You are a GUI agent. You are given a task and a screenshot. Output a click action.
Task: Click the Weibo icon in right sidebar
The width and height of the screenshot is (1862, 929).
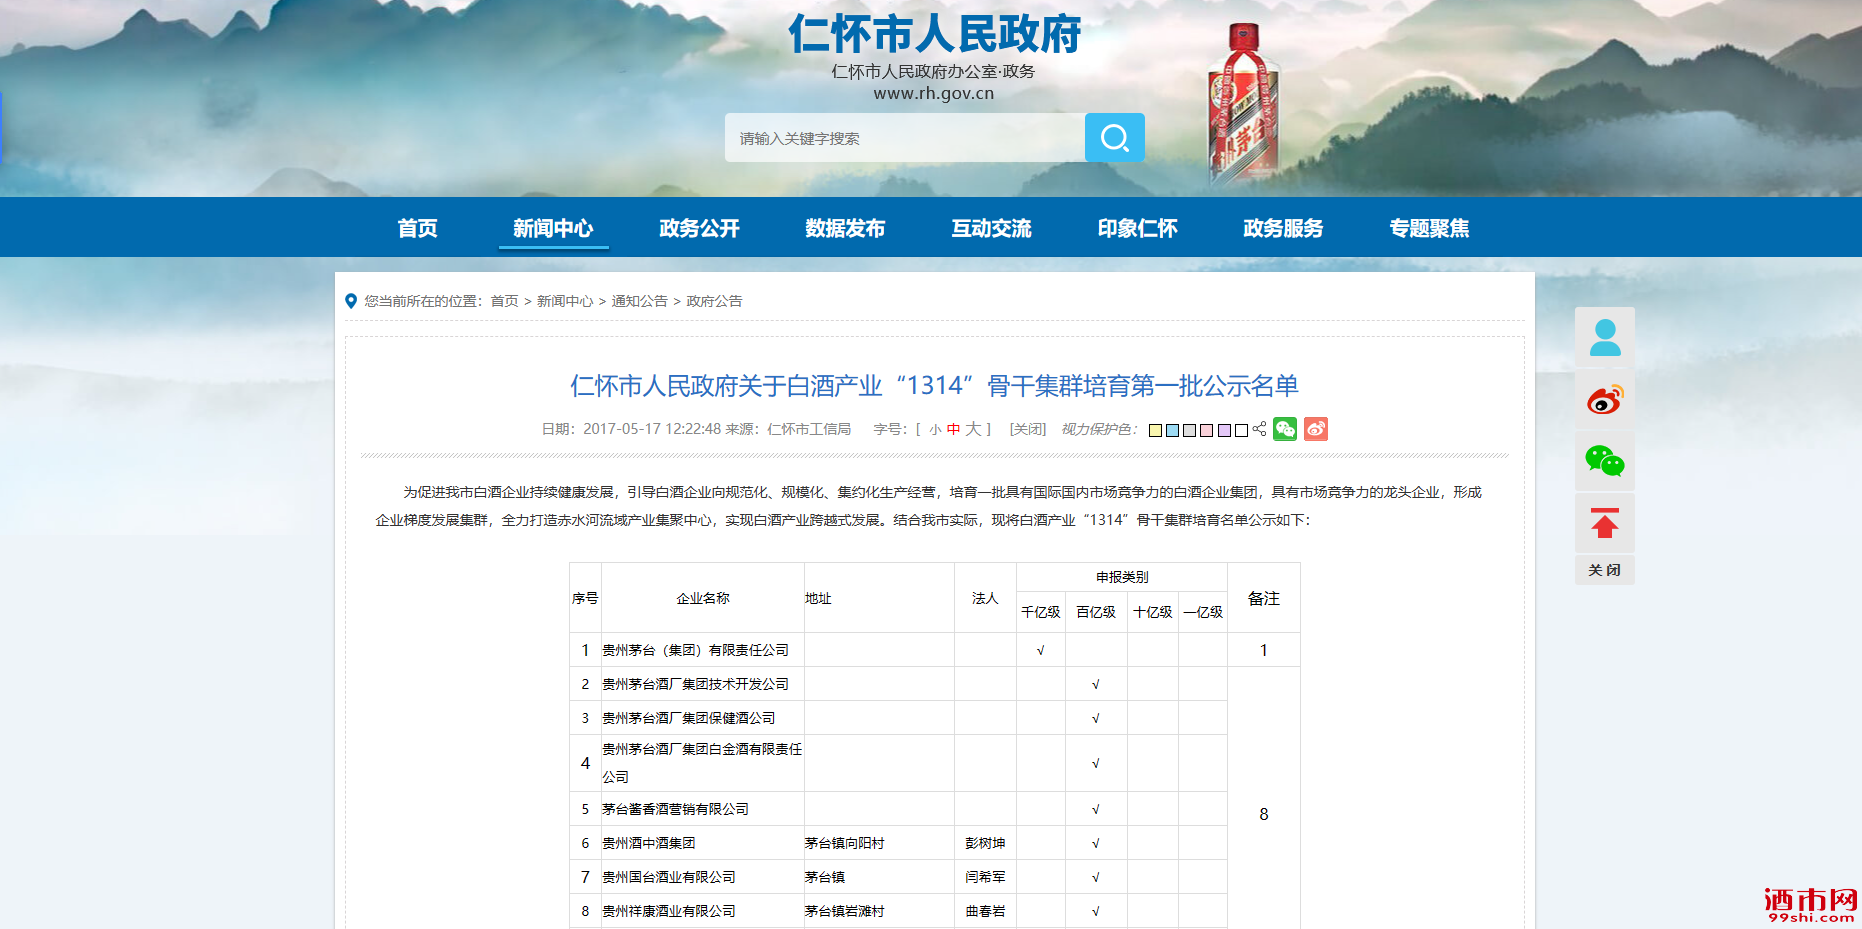tap(1604, 400)
